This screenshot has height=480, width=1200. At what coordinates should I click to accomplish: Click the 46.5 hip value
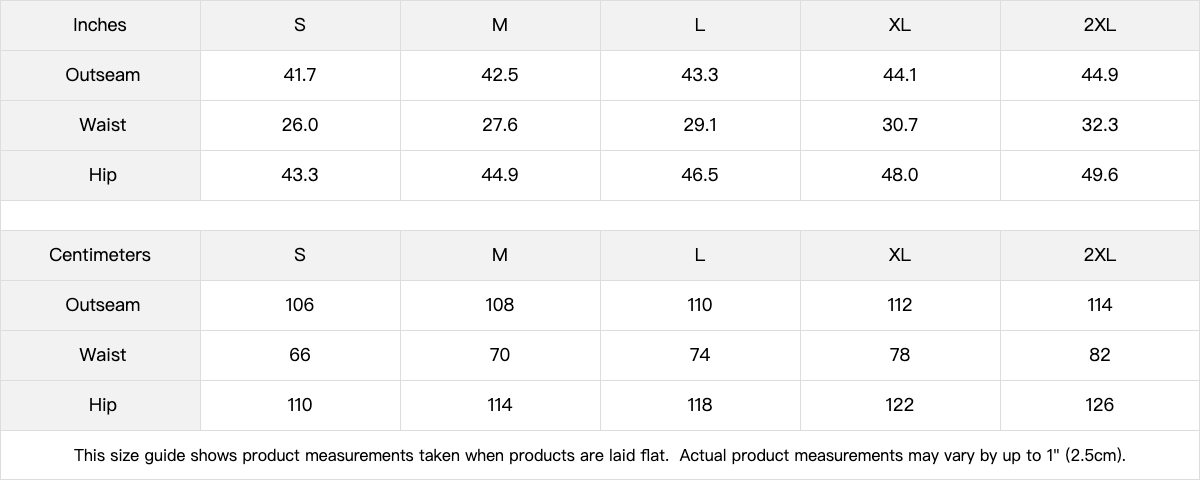[x=700, y=175]
